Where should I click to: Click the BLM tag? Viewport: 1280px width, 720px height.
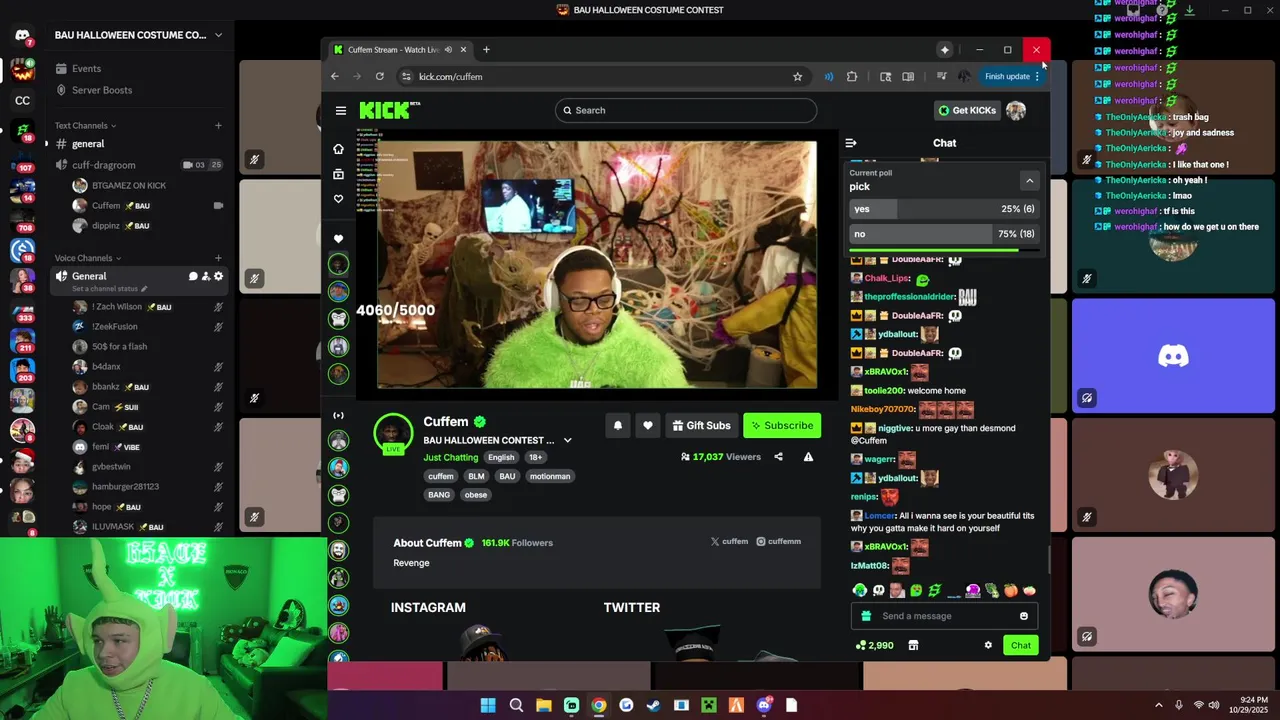click(x=476, y=476)
